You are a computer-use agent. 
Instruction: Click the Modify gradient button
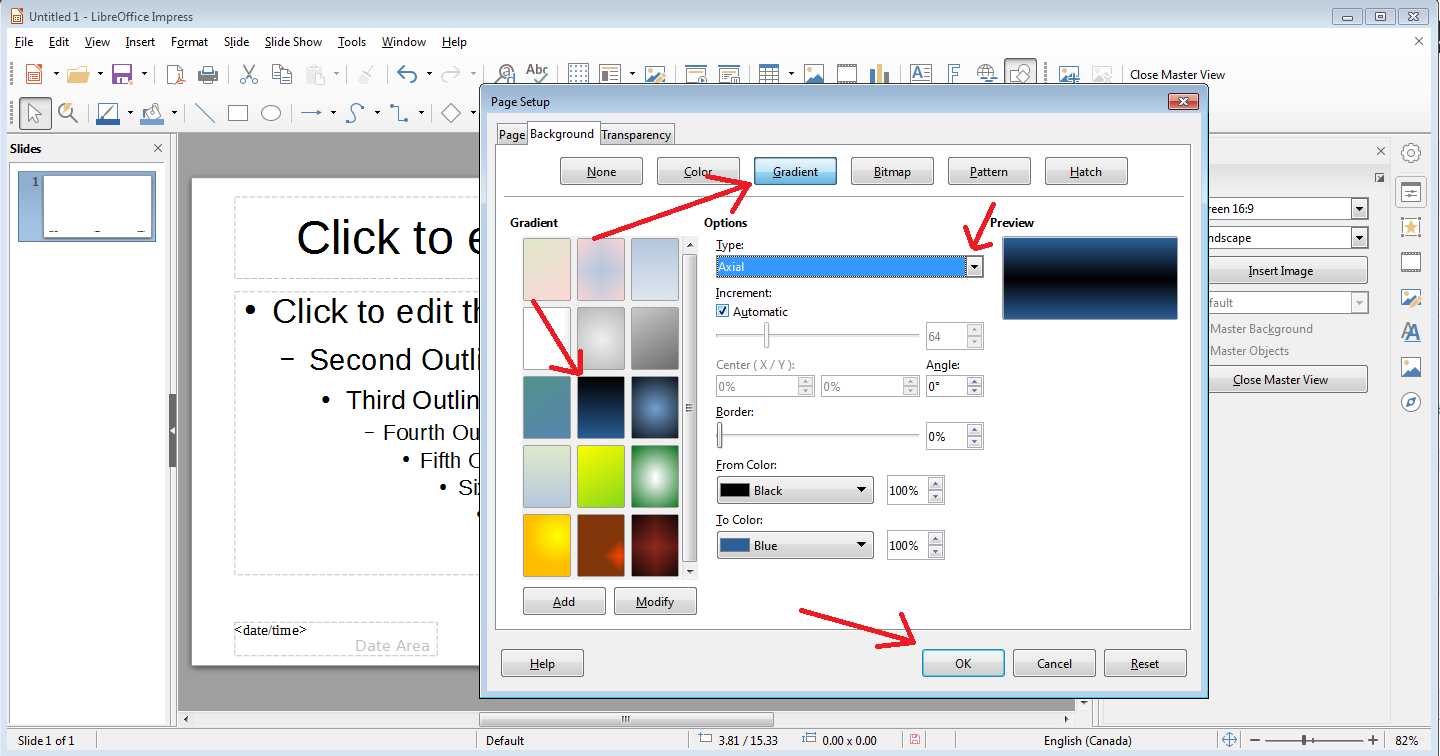655,601
